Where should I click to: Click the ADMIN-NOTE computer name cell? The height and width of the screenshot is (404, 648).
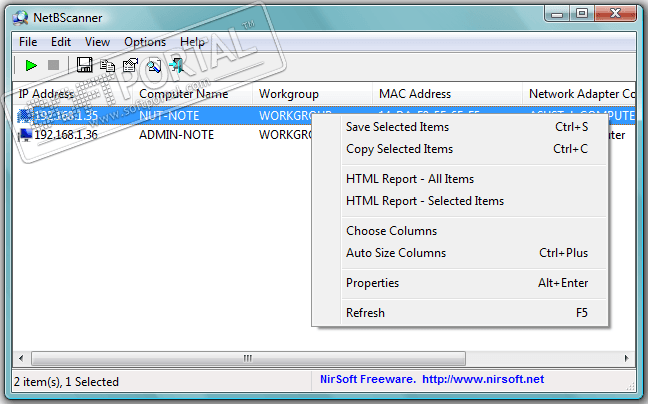[x=176, y=135]
